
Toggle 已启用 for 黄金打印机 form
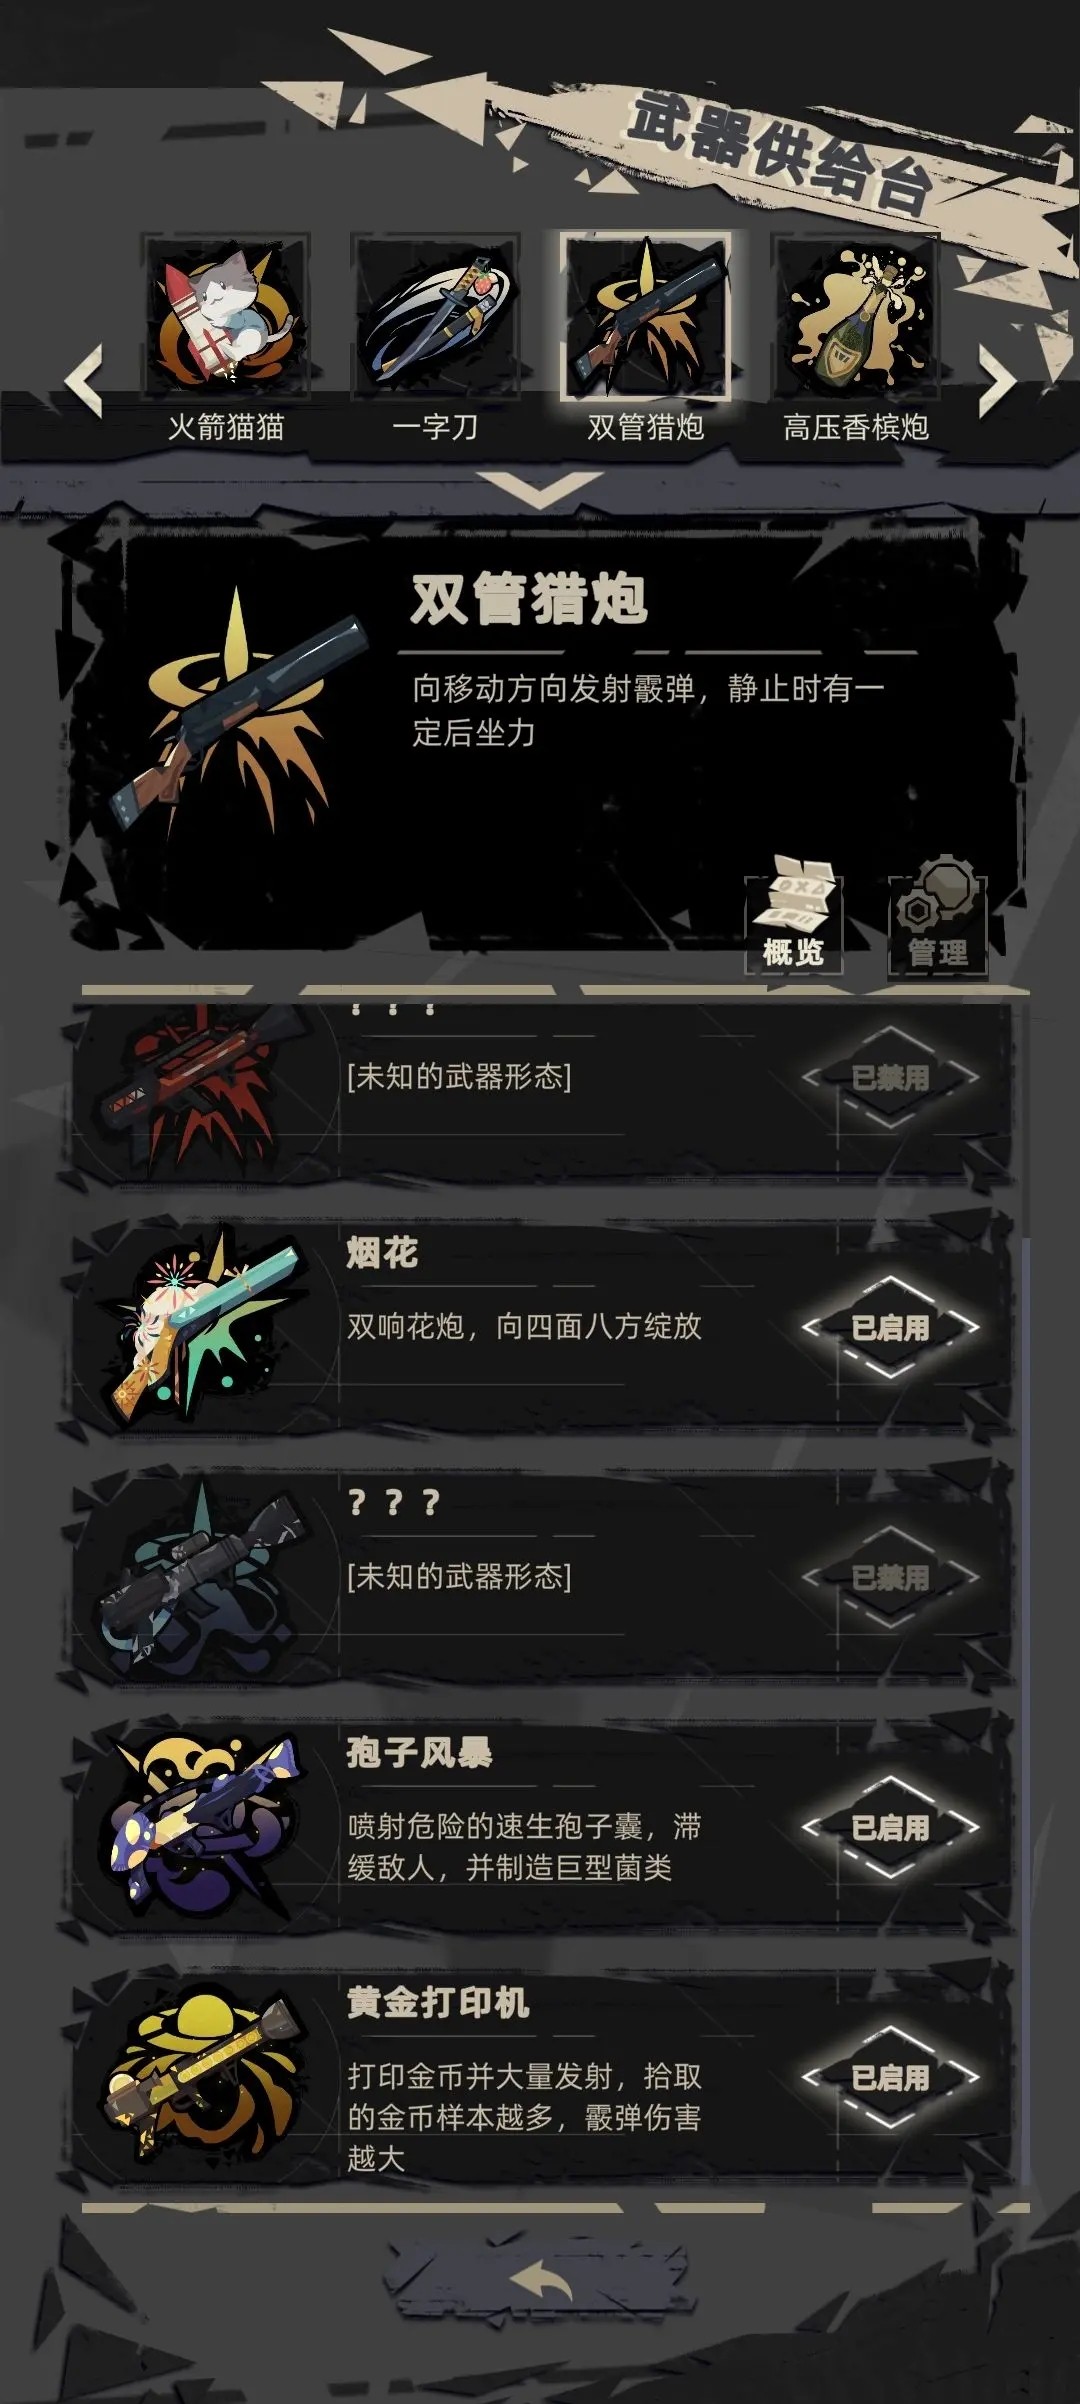click(x=890, y=2078)
